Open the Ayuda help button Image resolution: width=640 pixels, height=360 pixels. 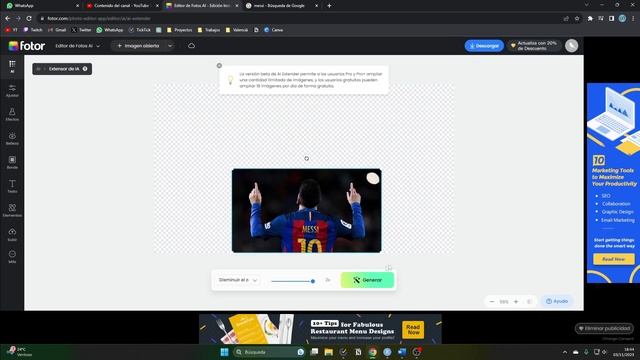(557, 301)
